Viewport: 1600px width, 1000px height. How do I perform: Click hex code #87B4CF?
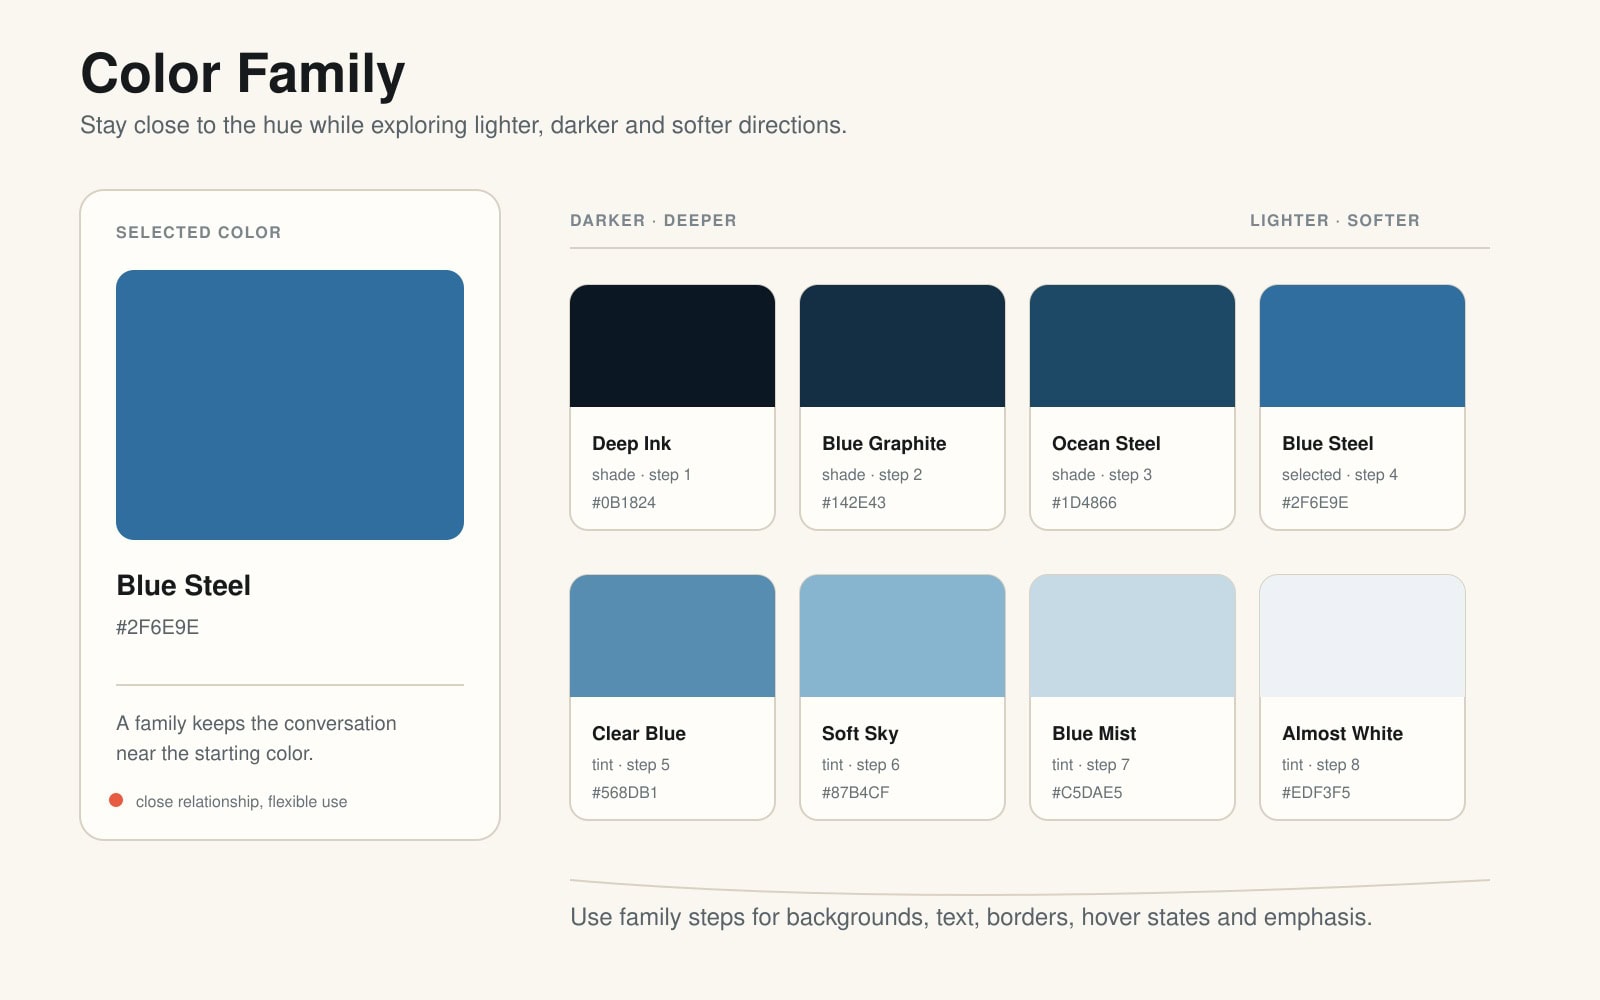[x=856, y=792]
